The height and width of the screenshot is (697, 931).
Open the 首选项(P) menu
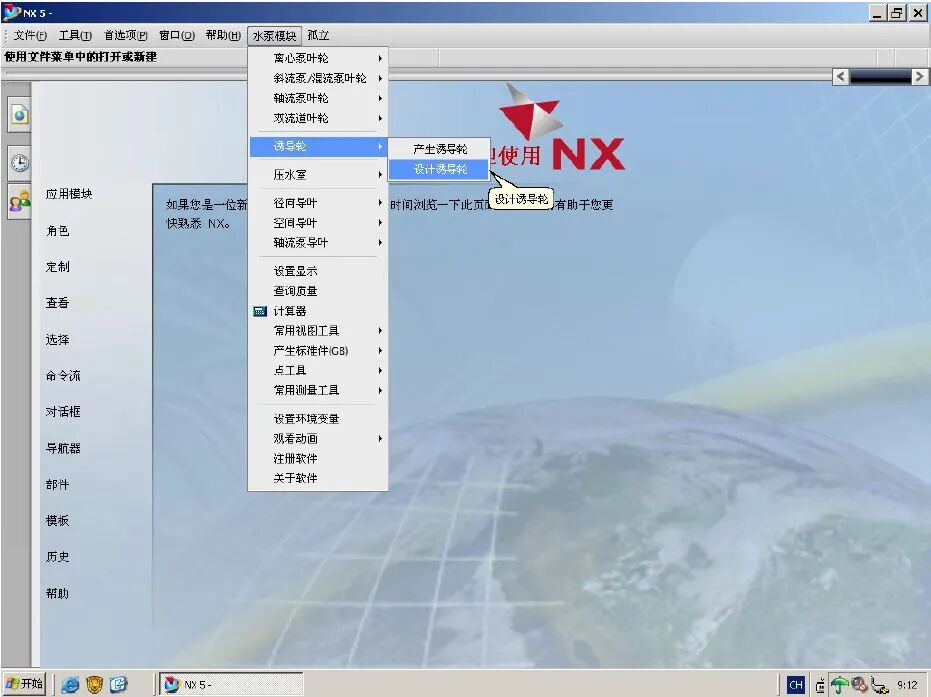coord(125,36)
